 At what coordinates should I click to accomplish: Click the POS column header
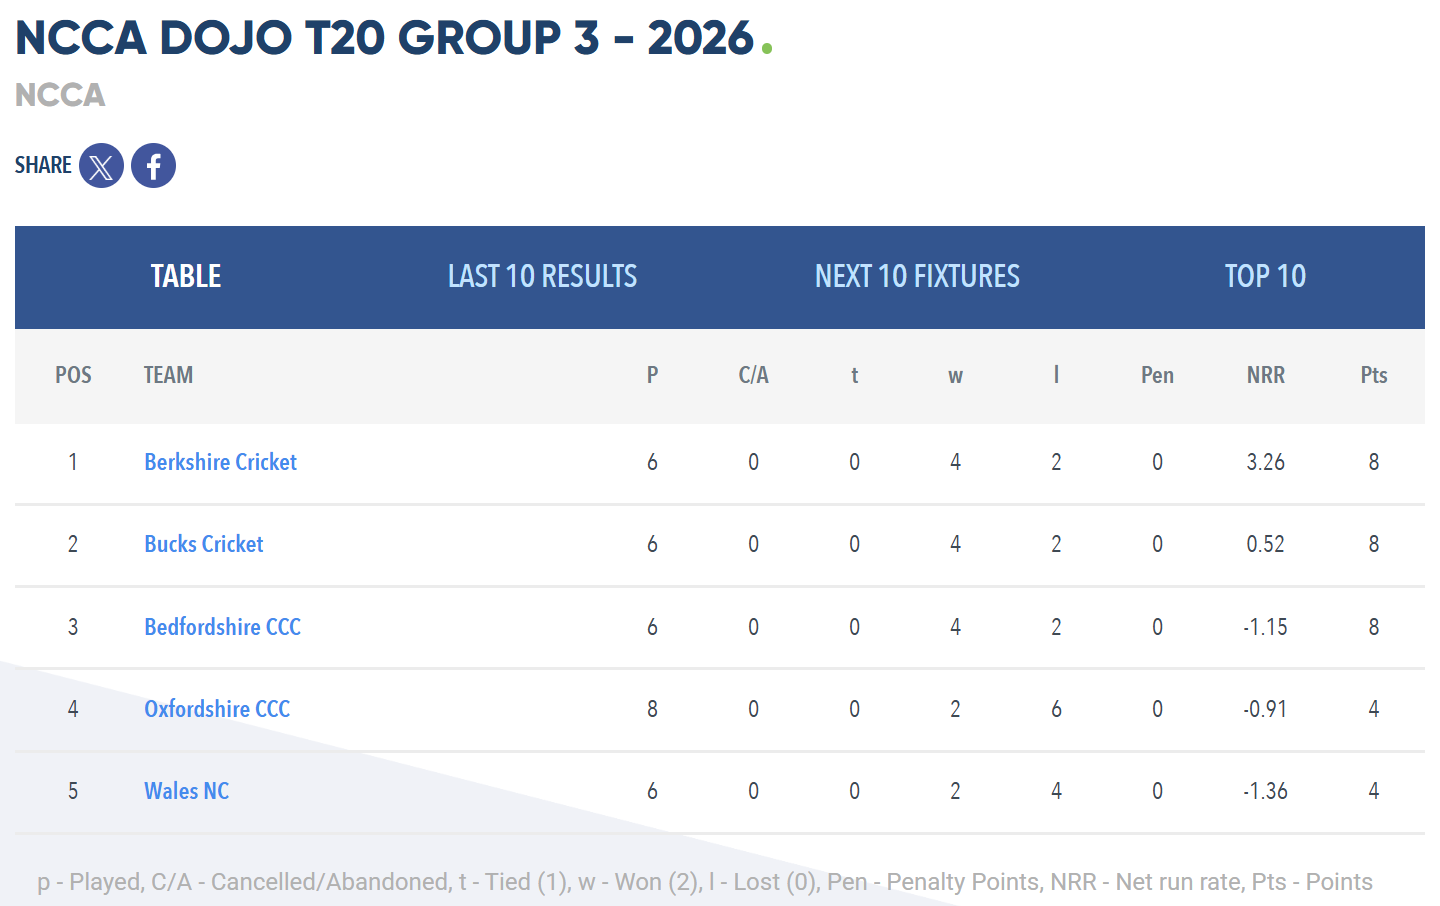(x=73, y=375)
